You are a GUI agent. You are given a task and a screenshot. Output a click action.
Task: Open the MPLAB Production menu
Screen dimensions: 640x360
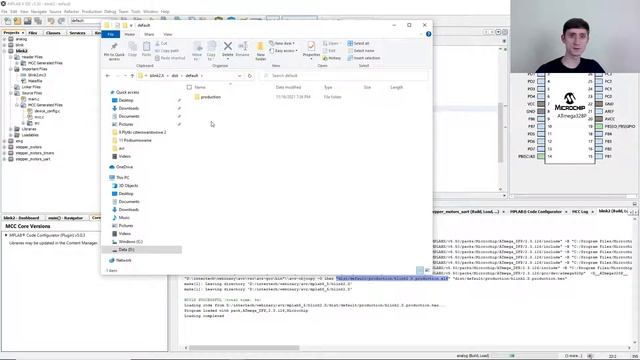(92, 11)
